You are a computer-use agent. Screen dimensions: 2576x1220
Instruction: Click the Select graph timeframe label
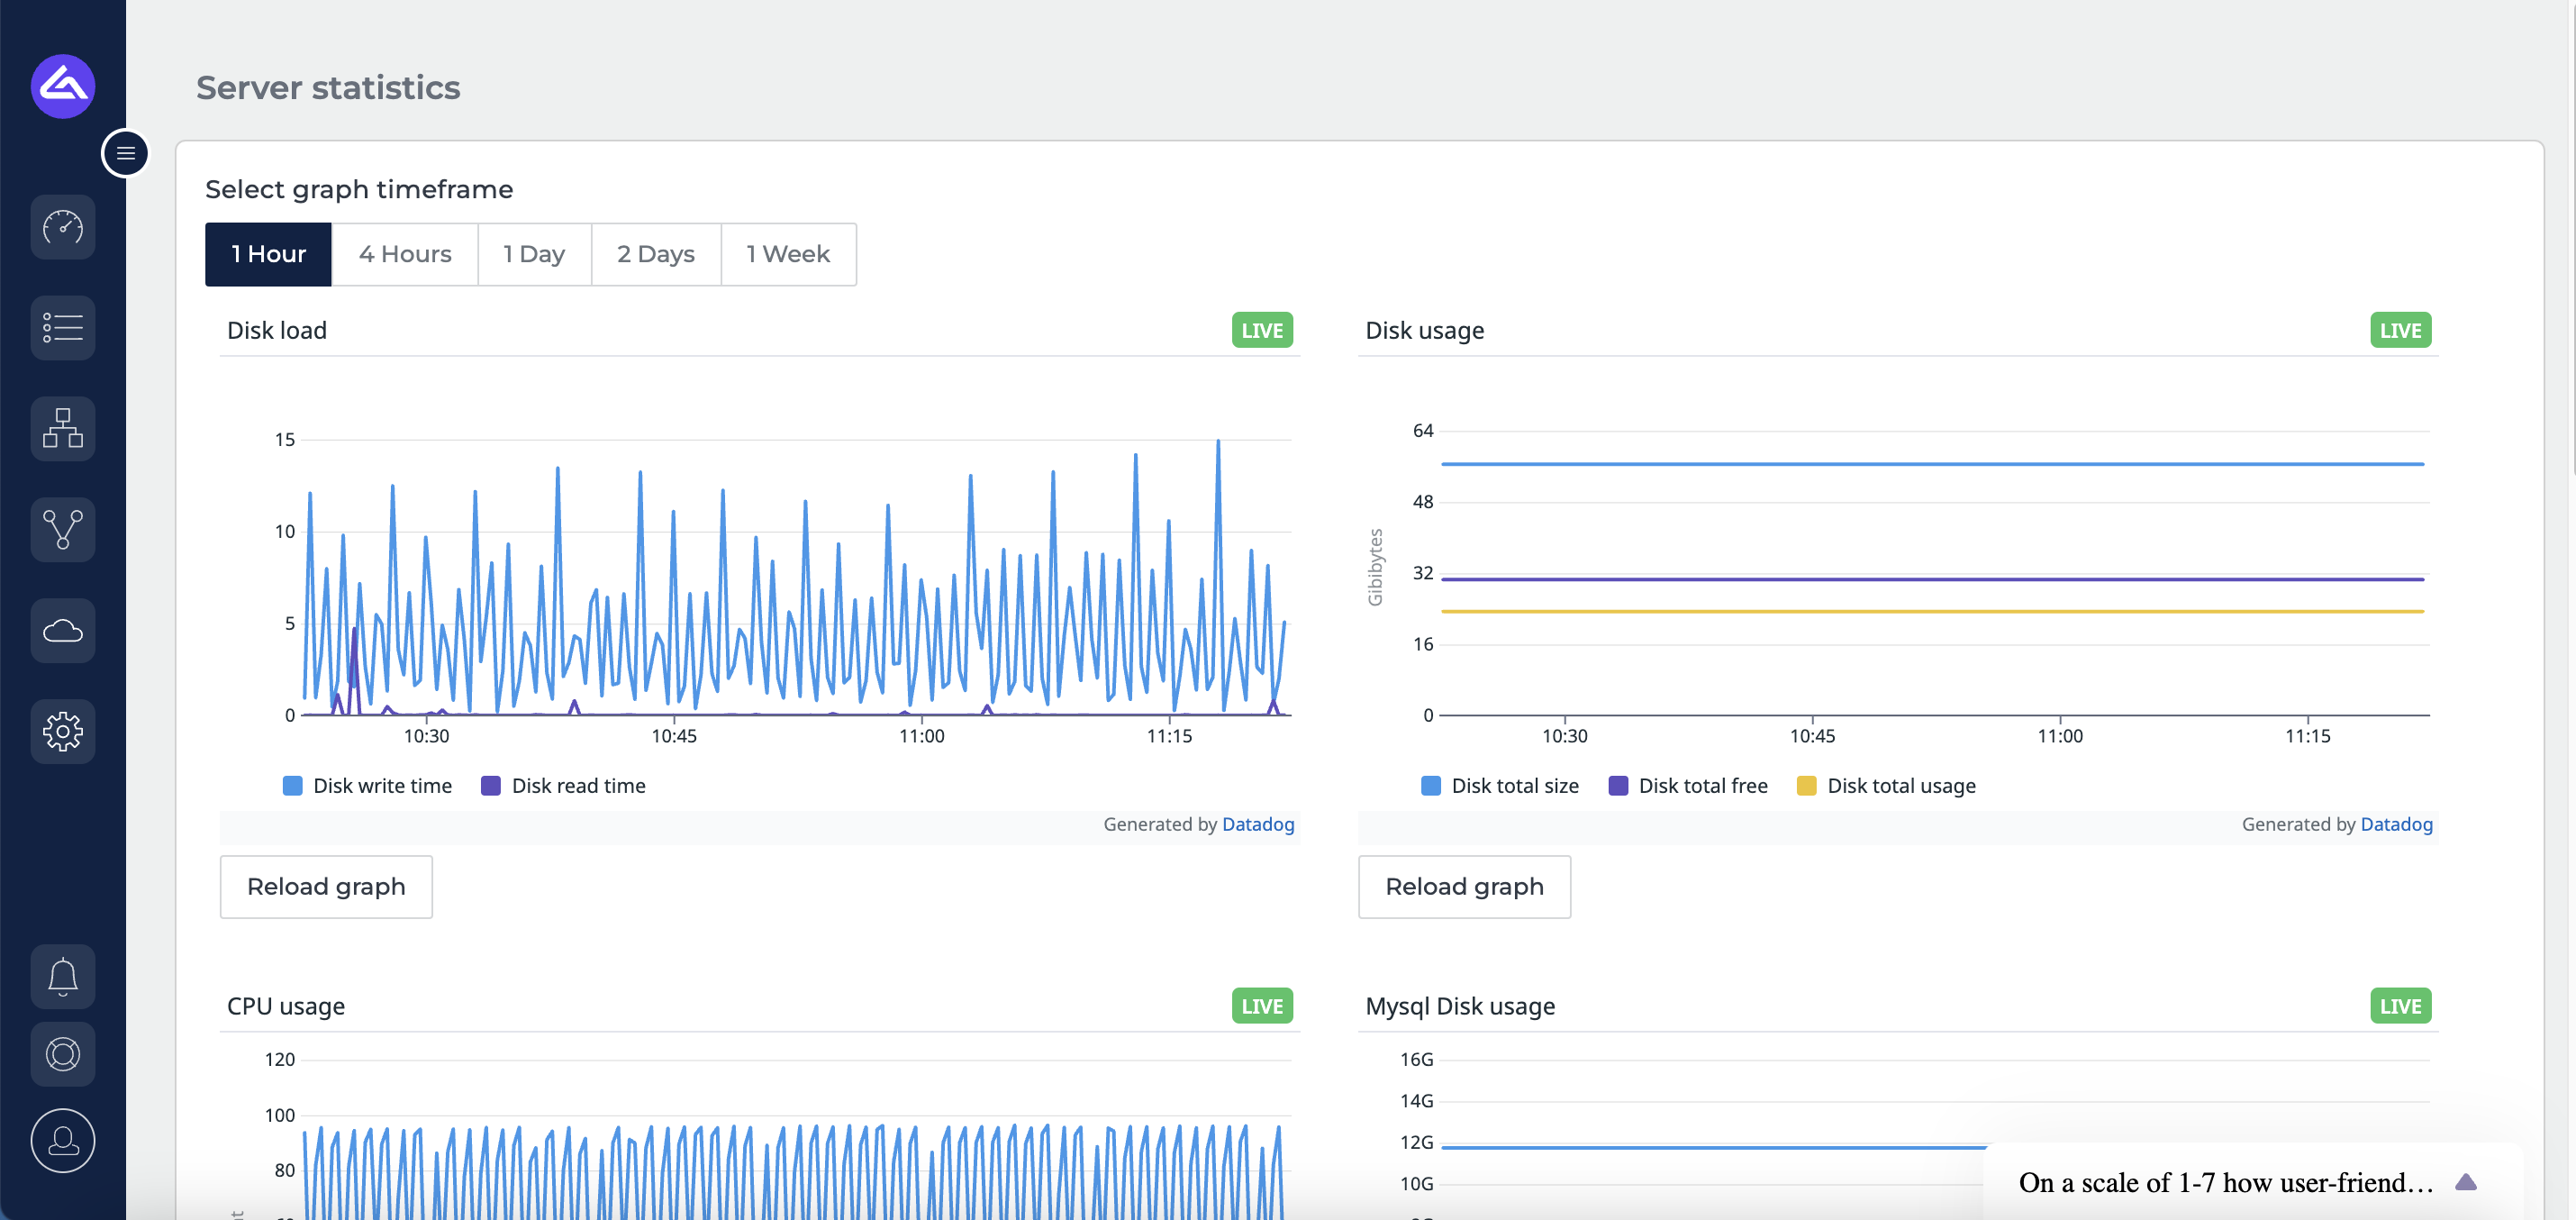(359, 189)
